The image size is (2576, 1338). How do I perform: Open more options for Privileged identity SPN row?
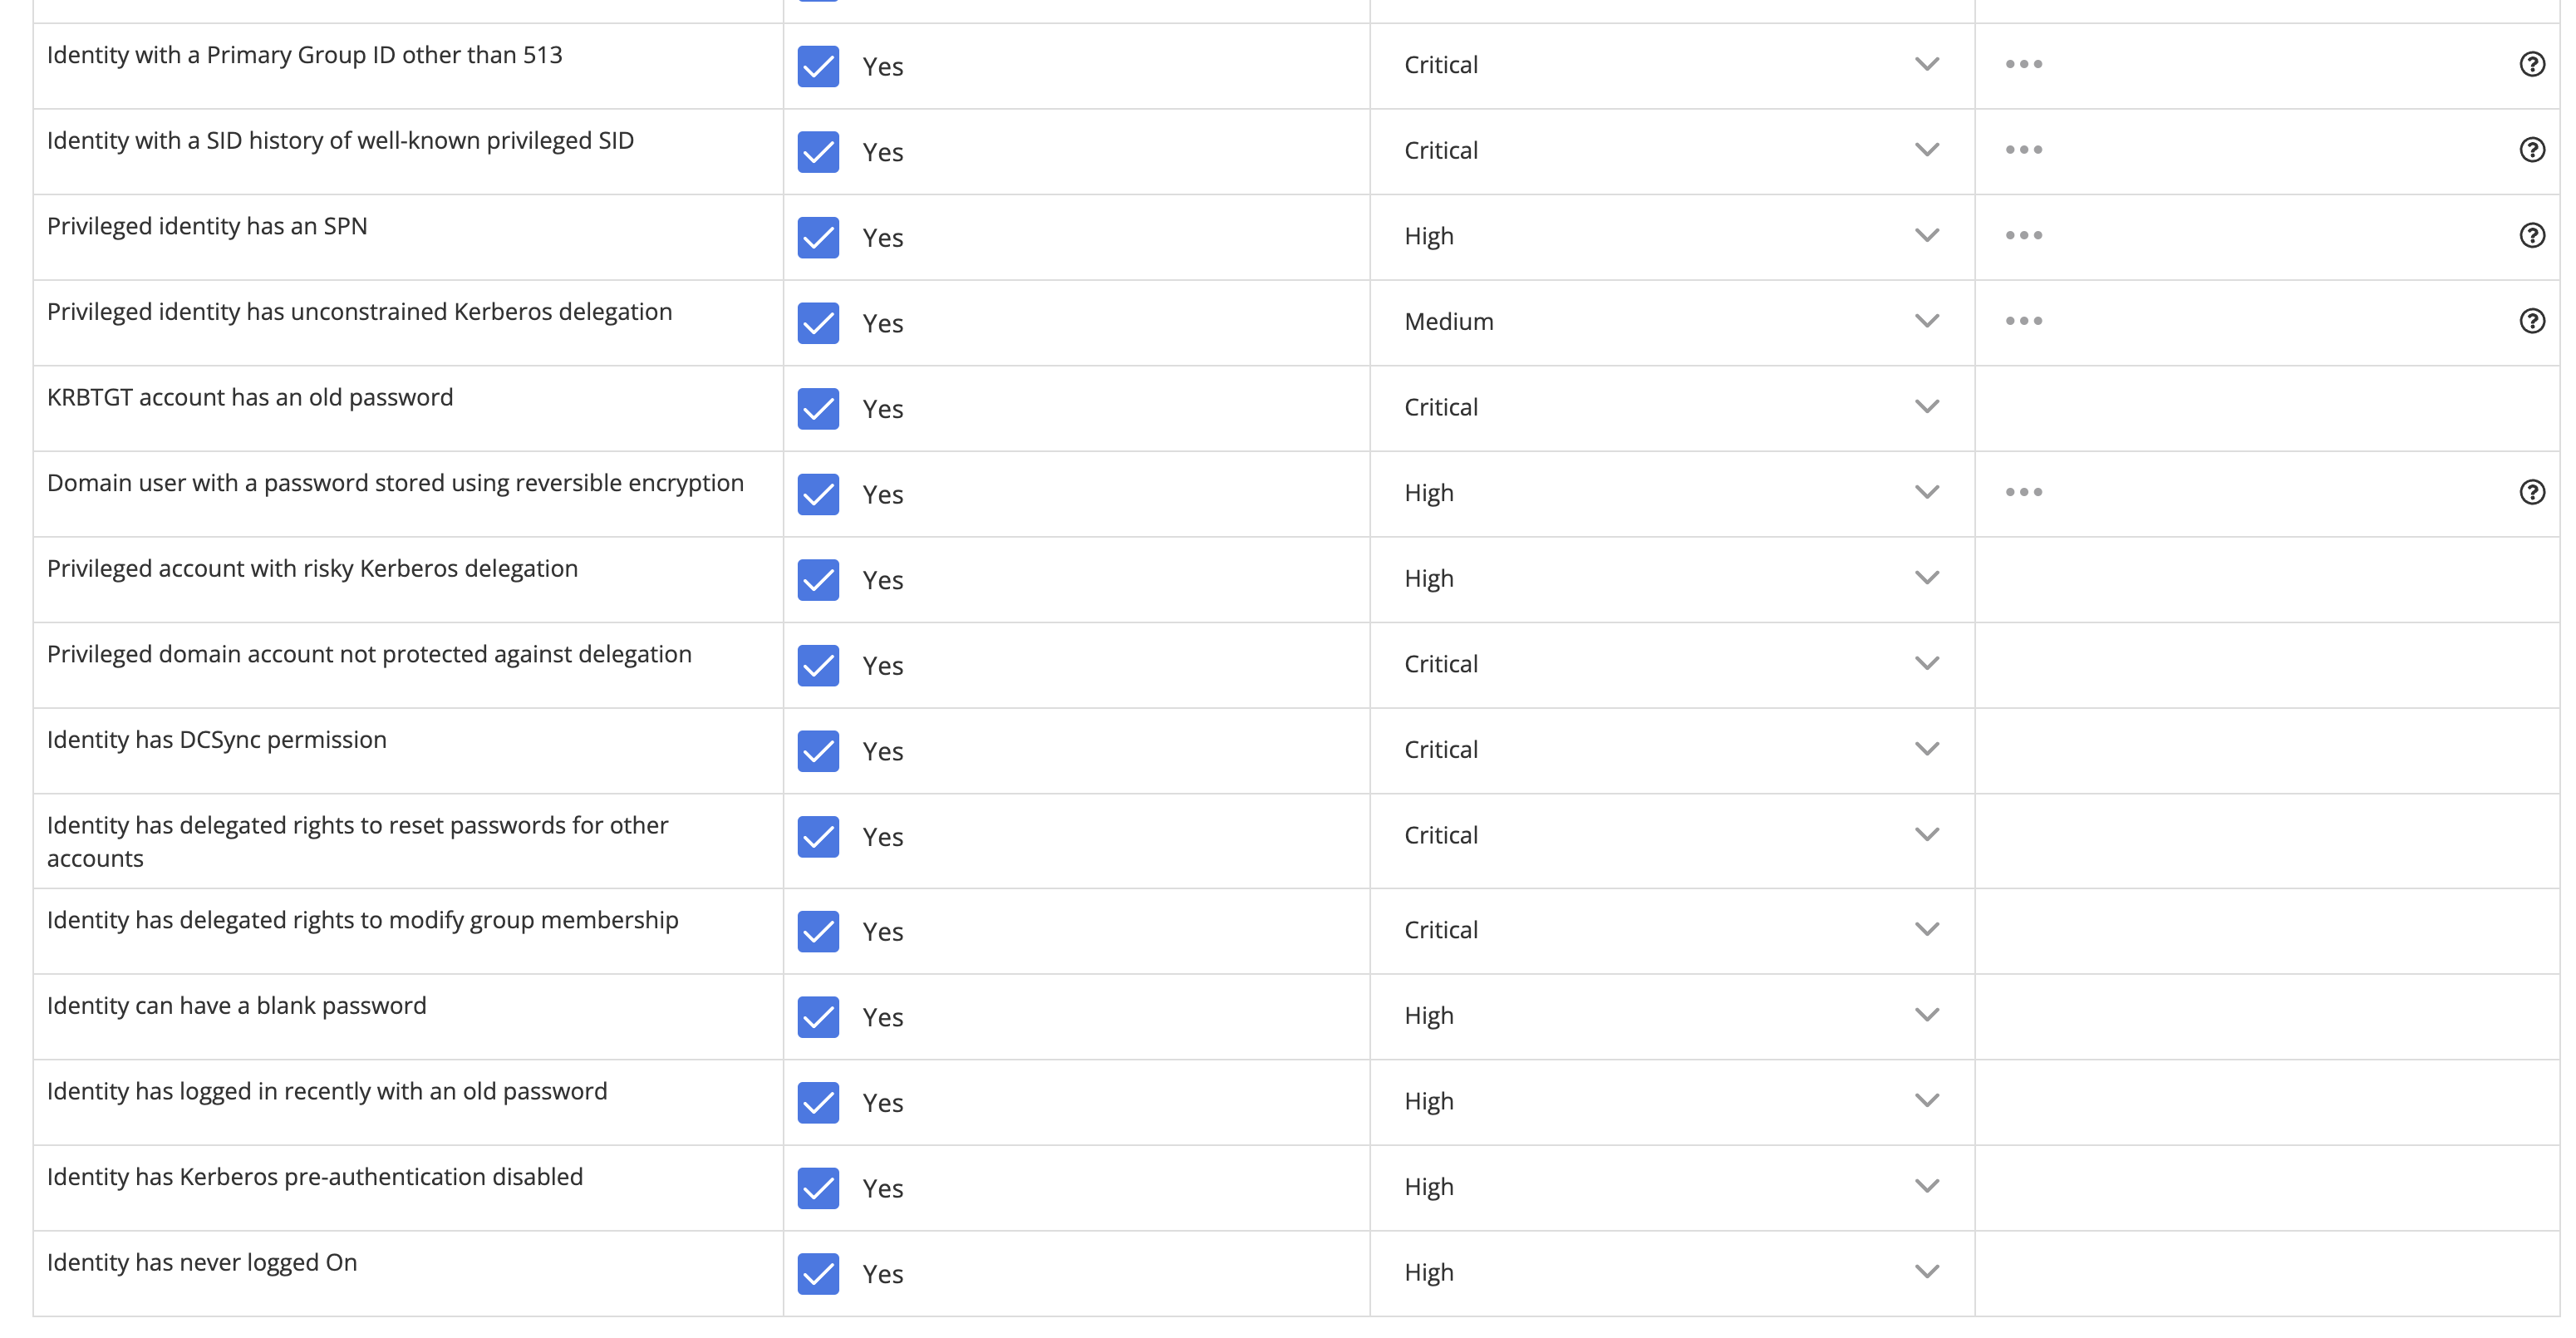pos(2023,236)
